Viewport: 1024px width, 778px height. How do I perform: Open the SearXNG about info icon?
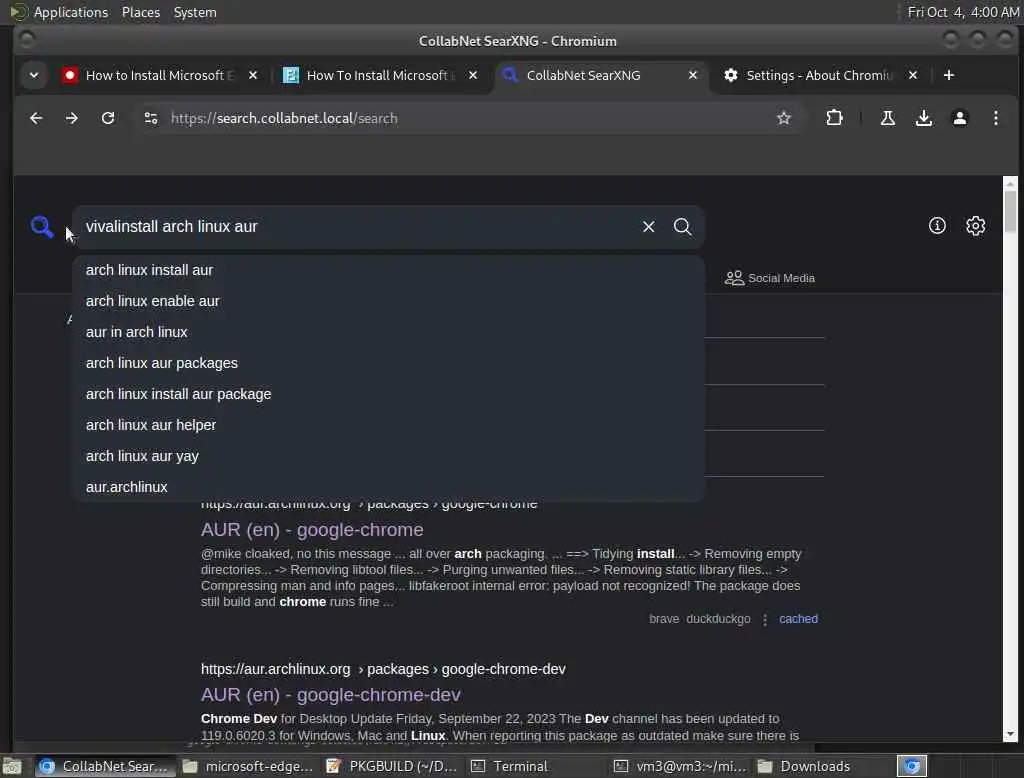tap(937, 226)
